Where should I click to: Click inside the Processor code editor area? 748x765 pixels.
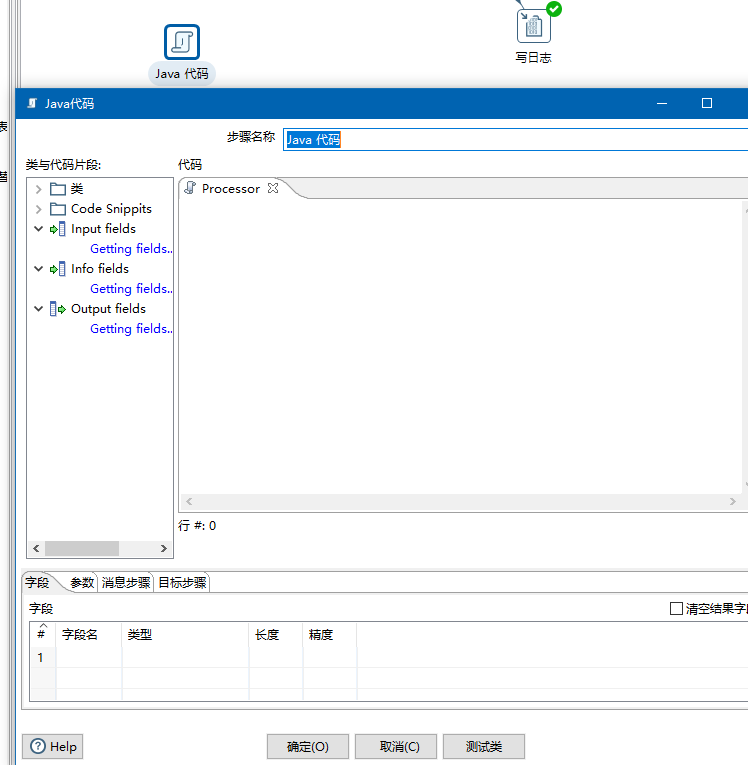point(461,346)
